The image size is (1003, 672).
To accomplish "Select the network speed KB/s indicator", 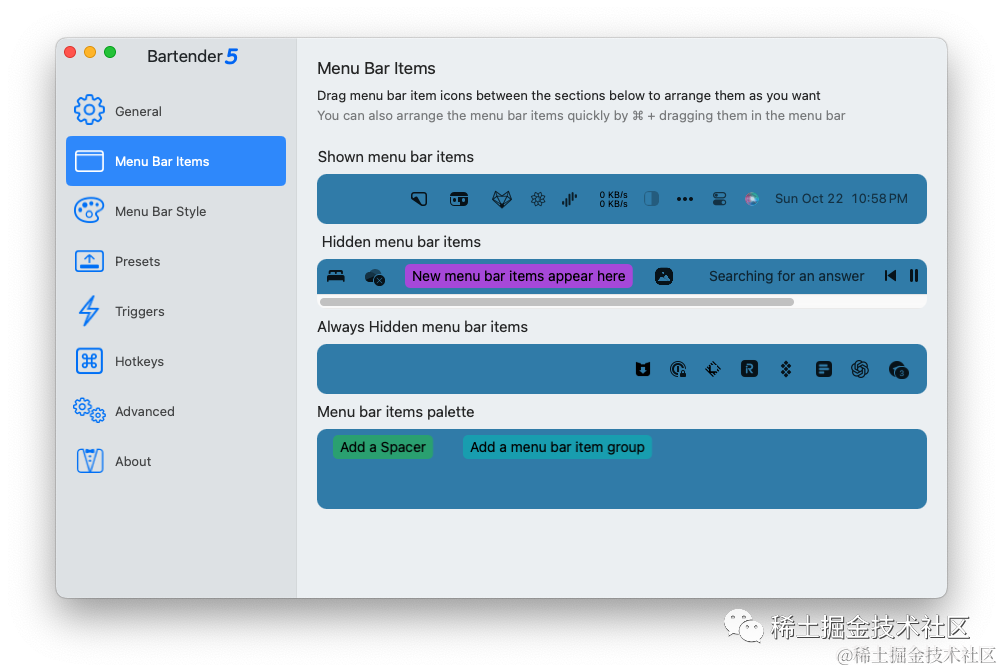I will coord(613,199).
